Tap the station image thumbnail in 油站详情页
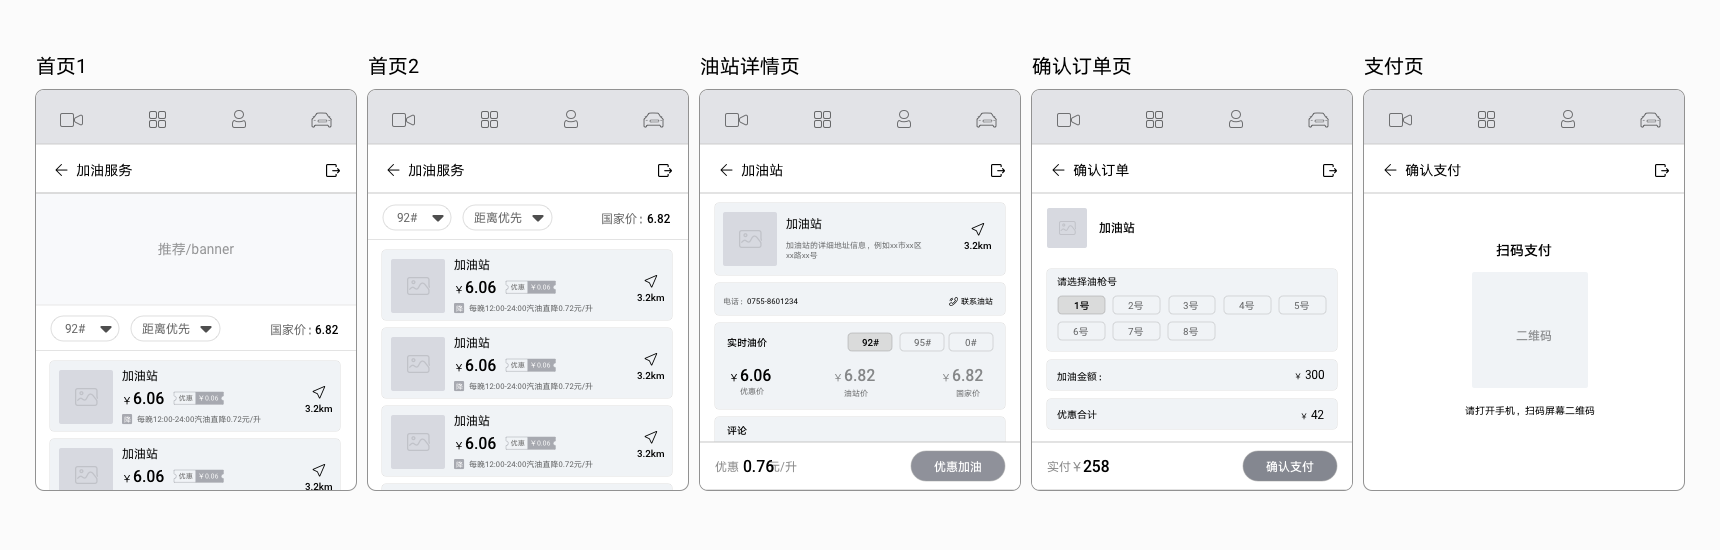1720x550 pixels. click(750, 239)
